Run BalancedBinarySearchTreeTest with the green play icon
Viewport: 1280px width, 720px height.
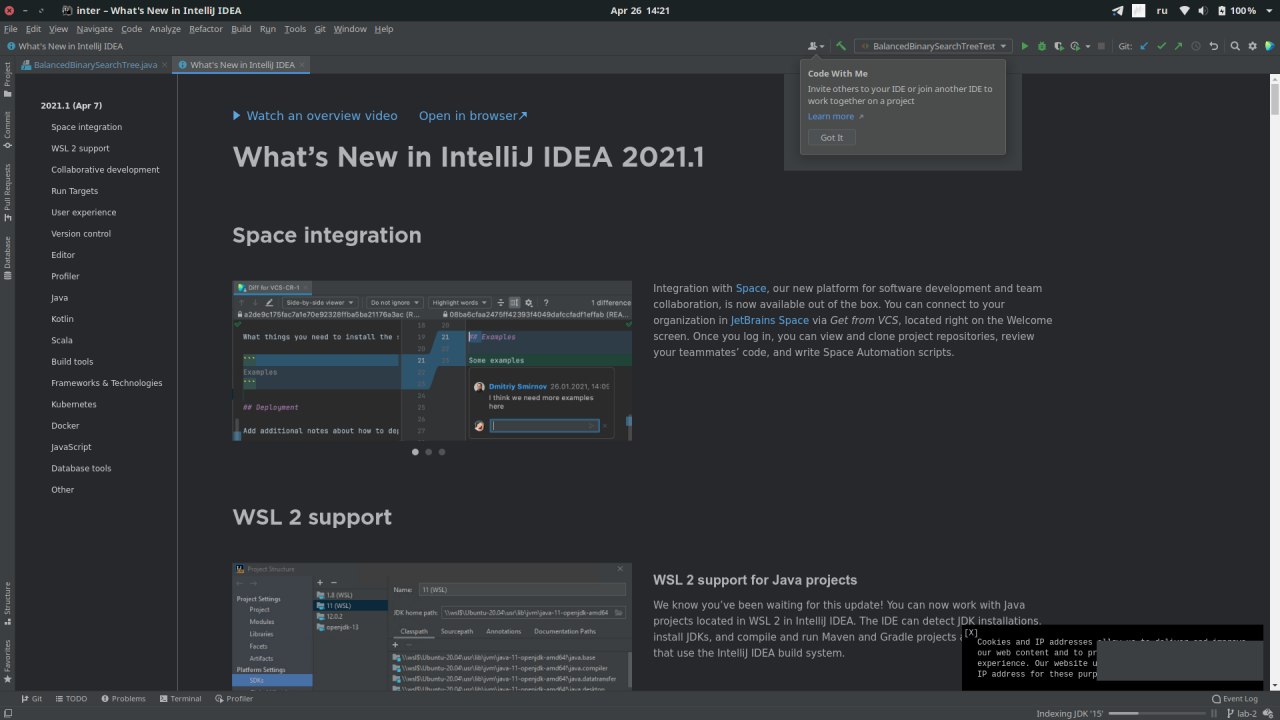click(1025, 46)
